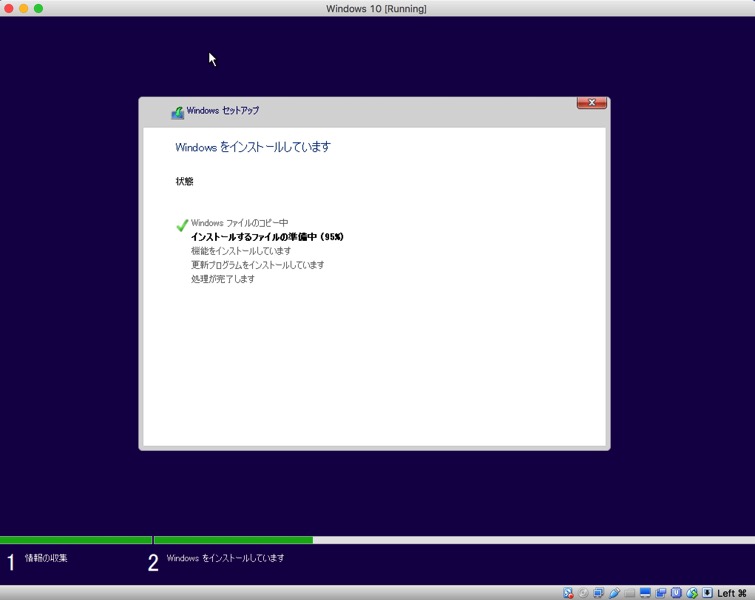Screen dimensions: 755x600
Task: Click the keyboard capture arrow icon
Action: [x=707, y=593]
